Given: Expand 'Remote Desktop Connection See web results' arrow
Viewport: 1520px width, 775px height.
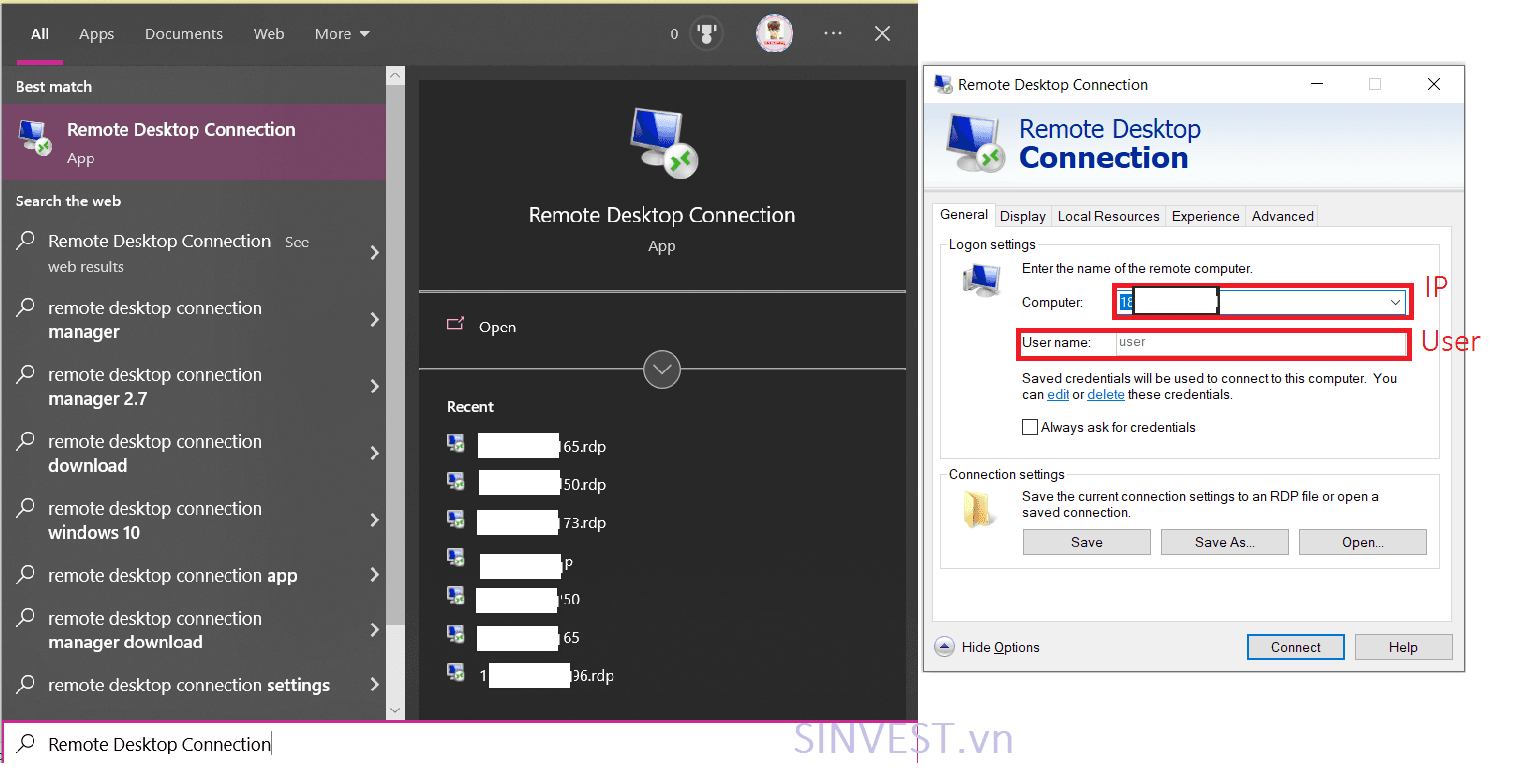Looking at the screenshot, I should pos(375,252).
